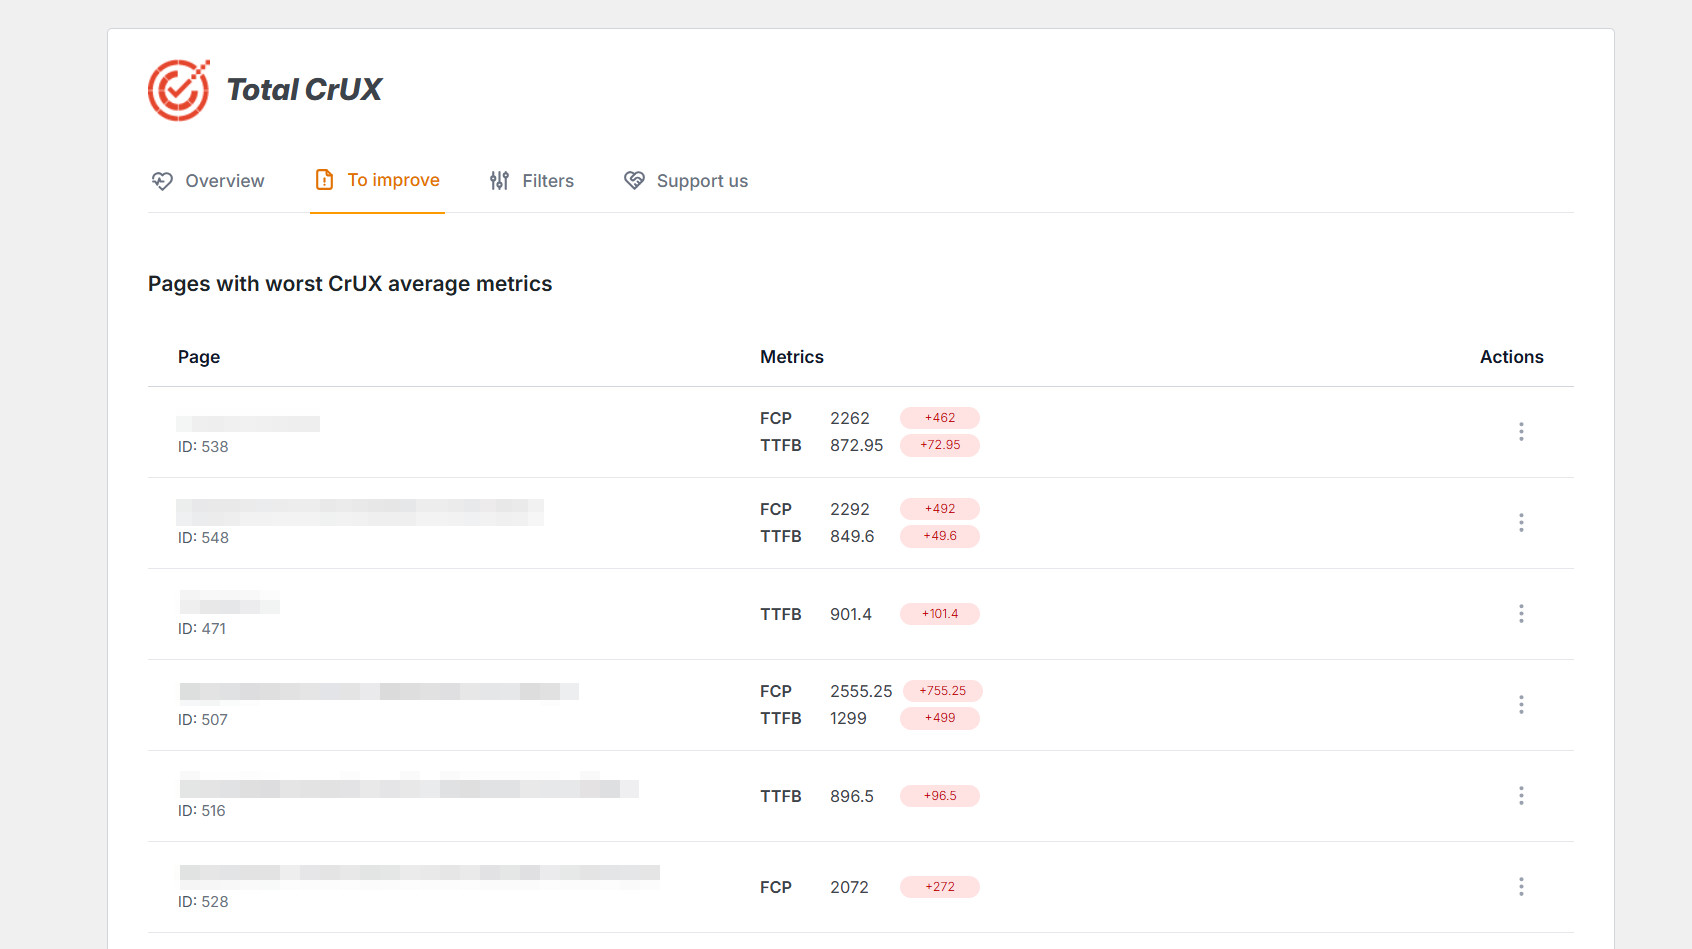The height and width of the screenshot is (949, 1692).
Task: Open the blurred page title for ID 507
Action: click(x=379, y=691)
